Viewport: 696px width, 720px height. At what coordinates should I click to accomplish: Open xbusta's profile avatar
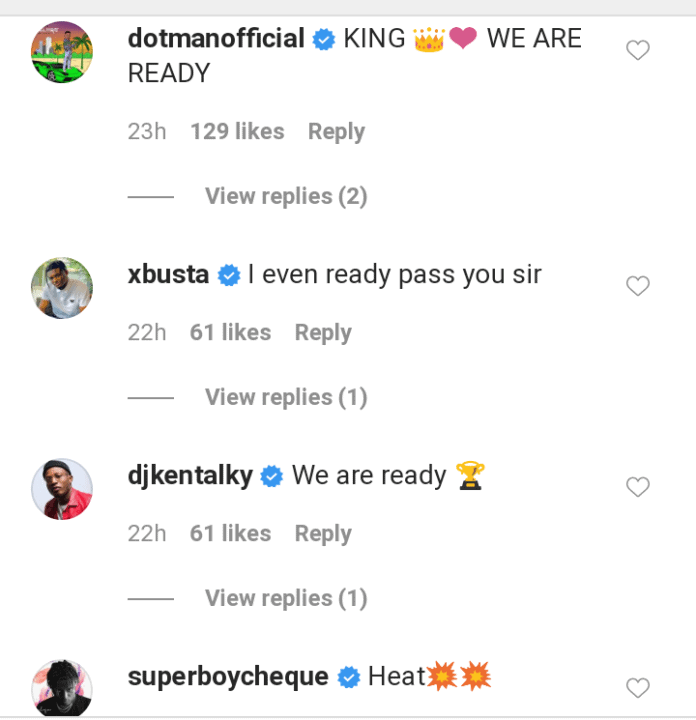coord(62,288)
